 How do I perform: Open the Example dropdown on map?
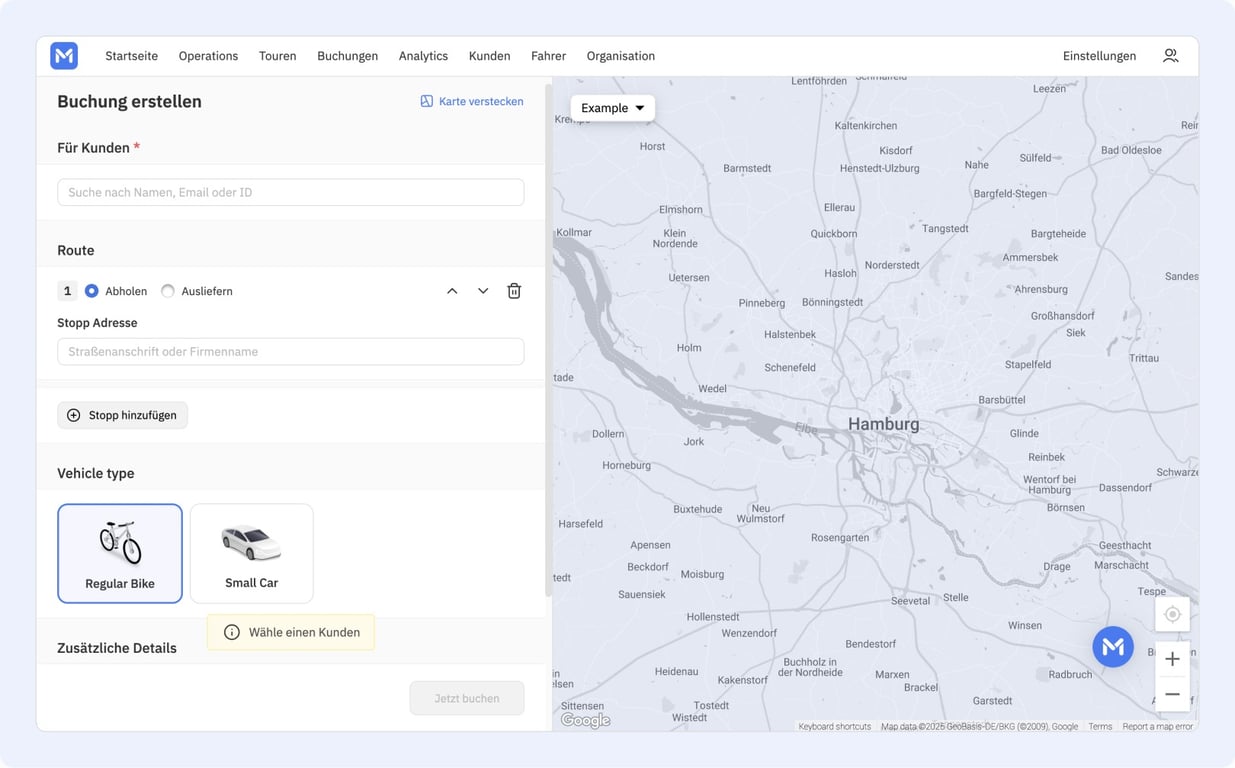coord(613,108)
